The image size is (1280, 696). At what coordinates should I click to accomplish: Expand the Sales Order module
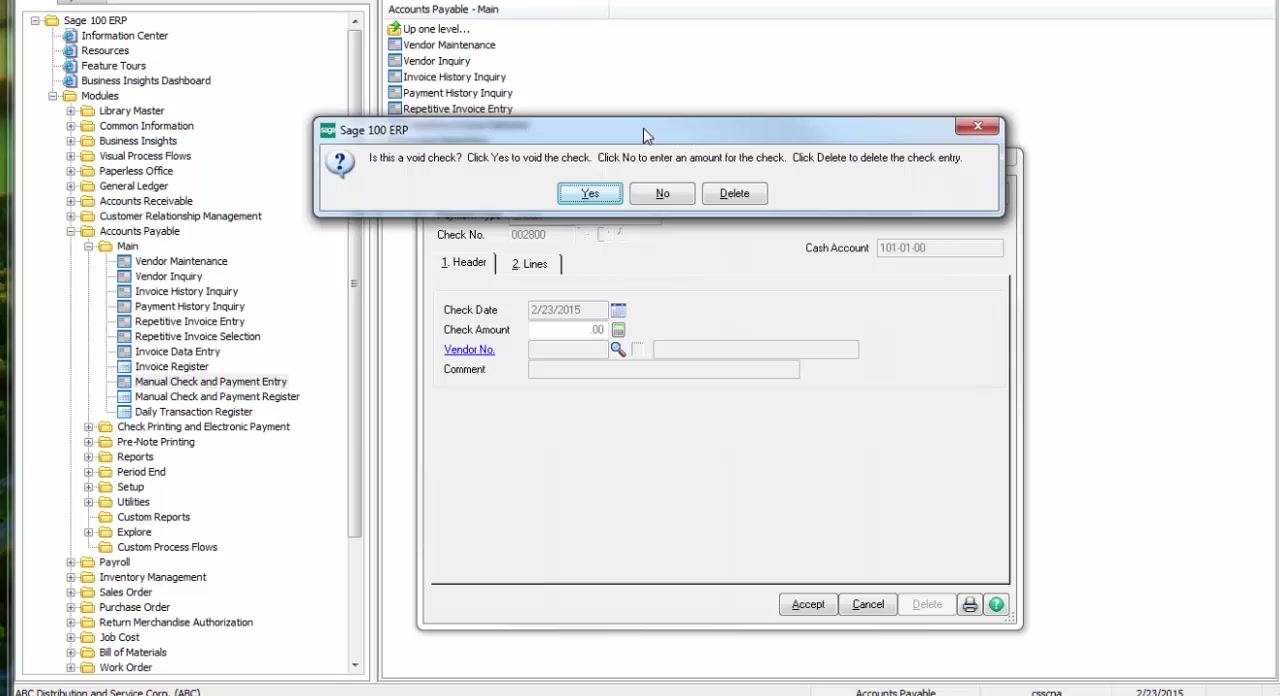71,592
